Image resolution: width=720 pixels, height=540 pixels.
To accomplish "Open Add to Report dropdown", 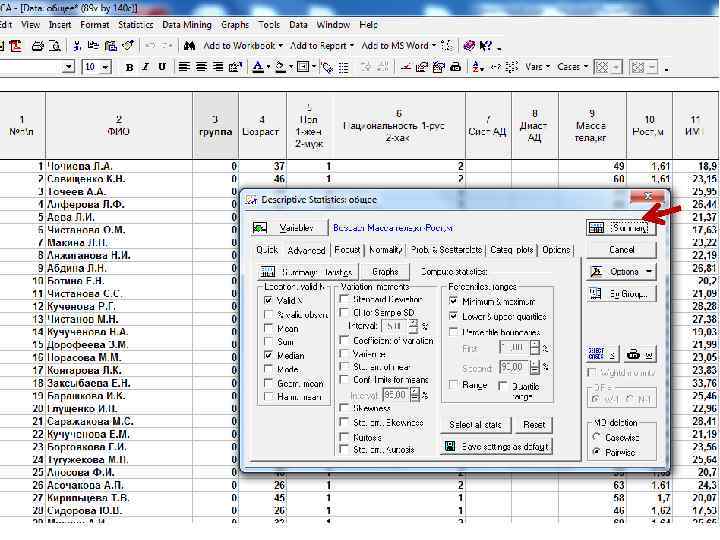I will coord(322,45).
